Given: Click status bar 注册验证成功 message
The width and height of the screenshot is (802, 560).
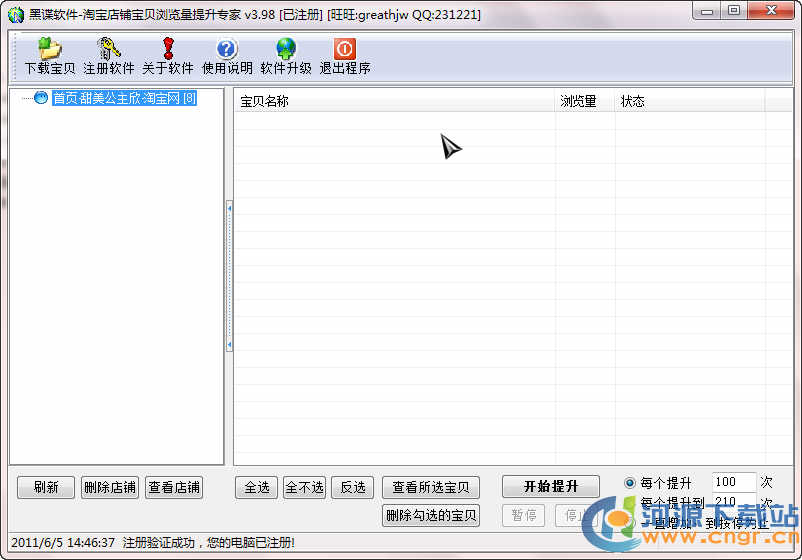Looking at the screenshot, I should click(x=209, y=543).
